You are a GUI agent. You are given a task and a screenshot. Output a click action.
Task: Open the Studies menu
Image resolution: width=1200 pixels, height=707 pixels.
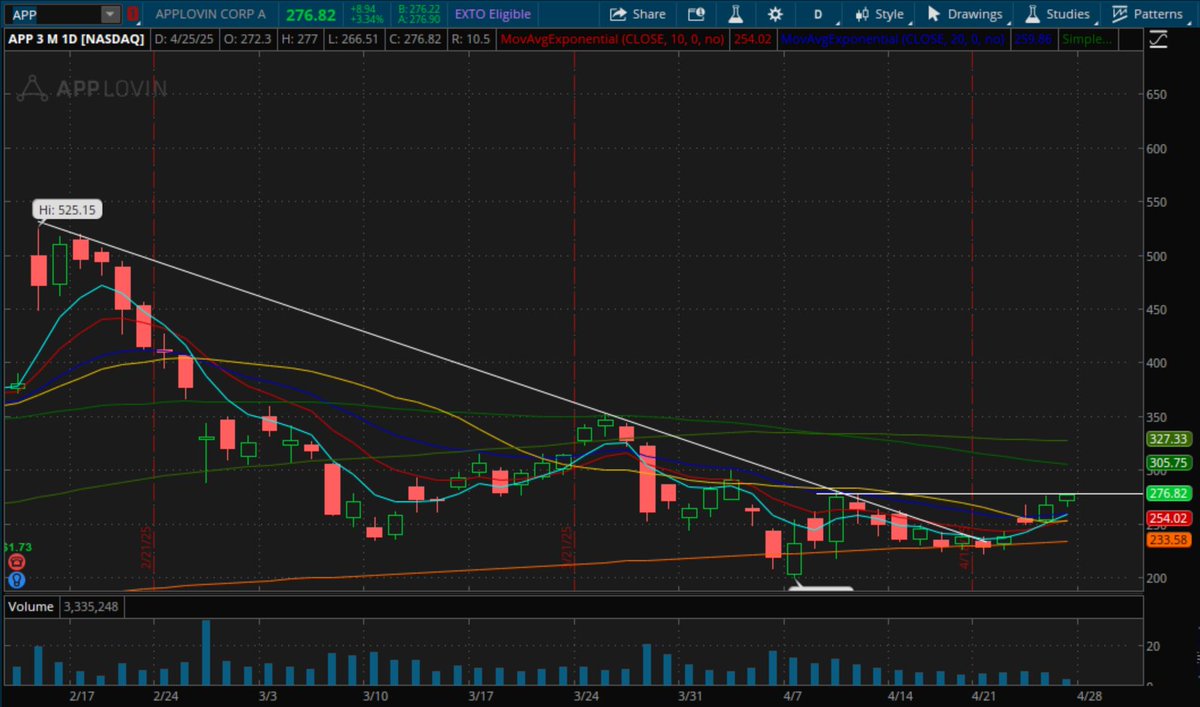[1056, 14]
